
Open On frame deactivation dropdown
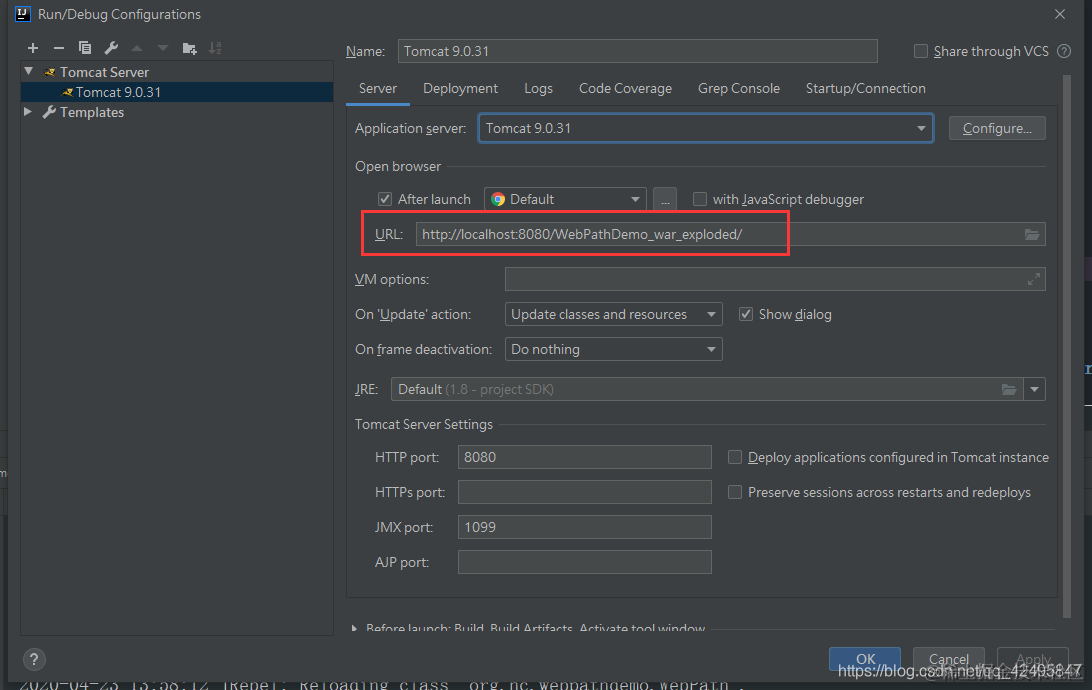click(x=613, y=349)
